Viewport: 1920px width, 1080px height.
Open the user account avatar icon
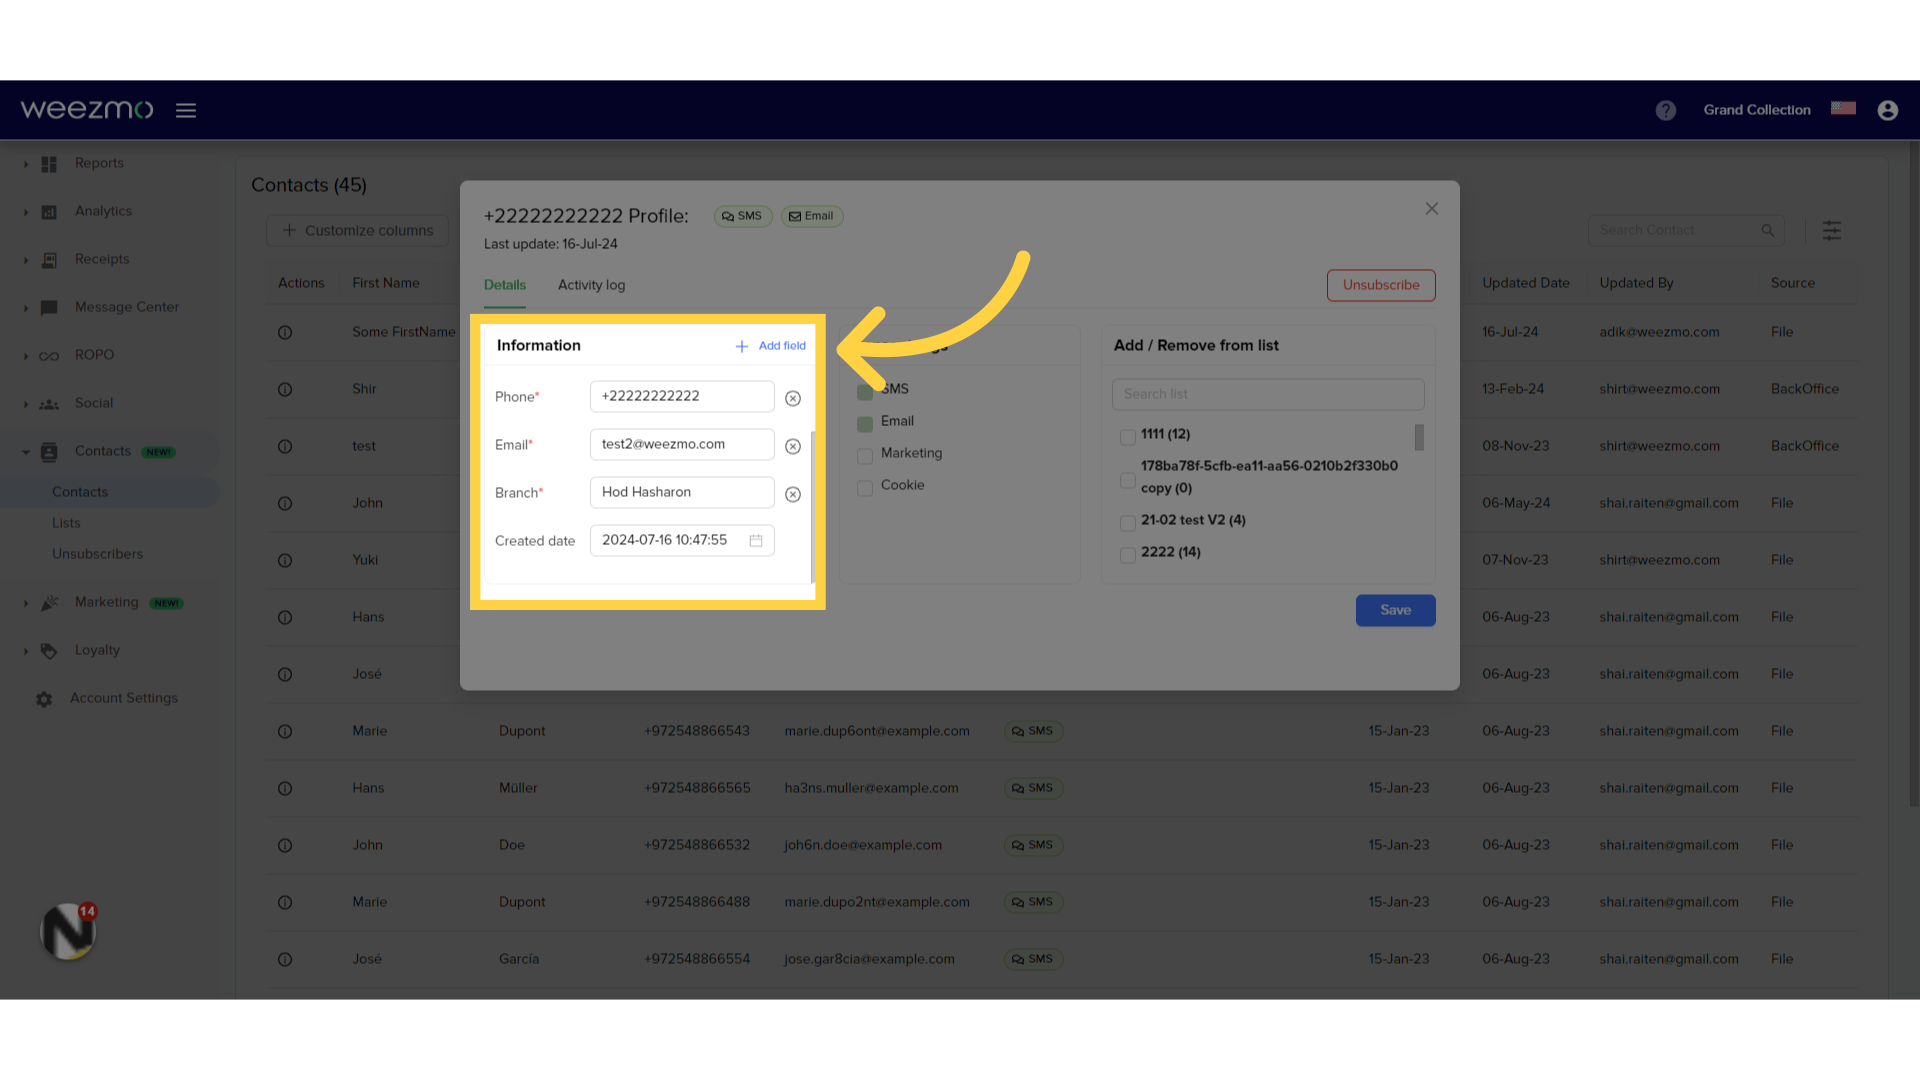coord(1887,110)
